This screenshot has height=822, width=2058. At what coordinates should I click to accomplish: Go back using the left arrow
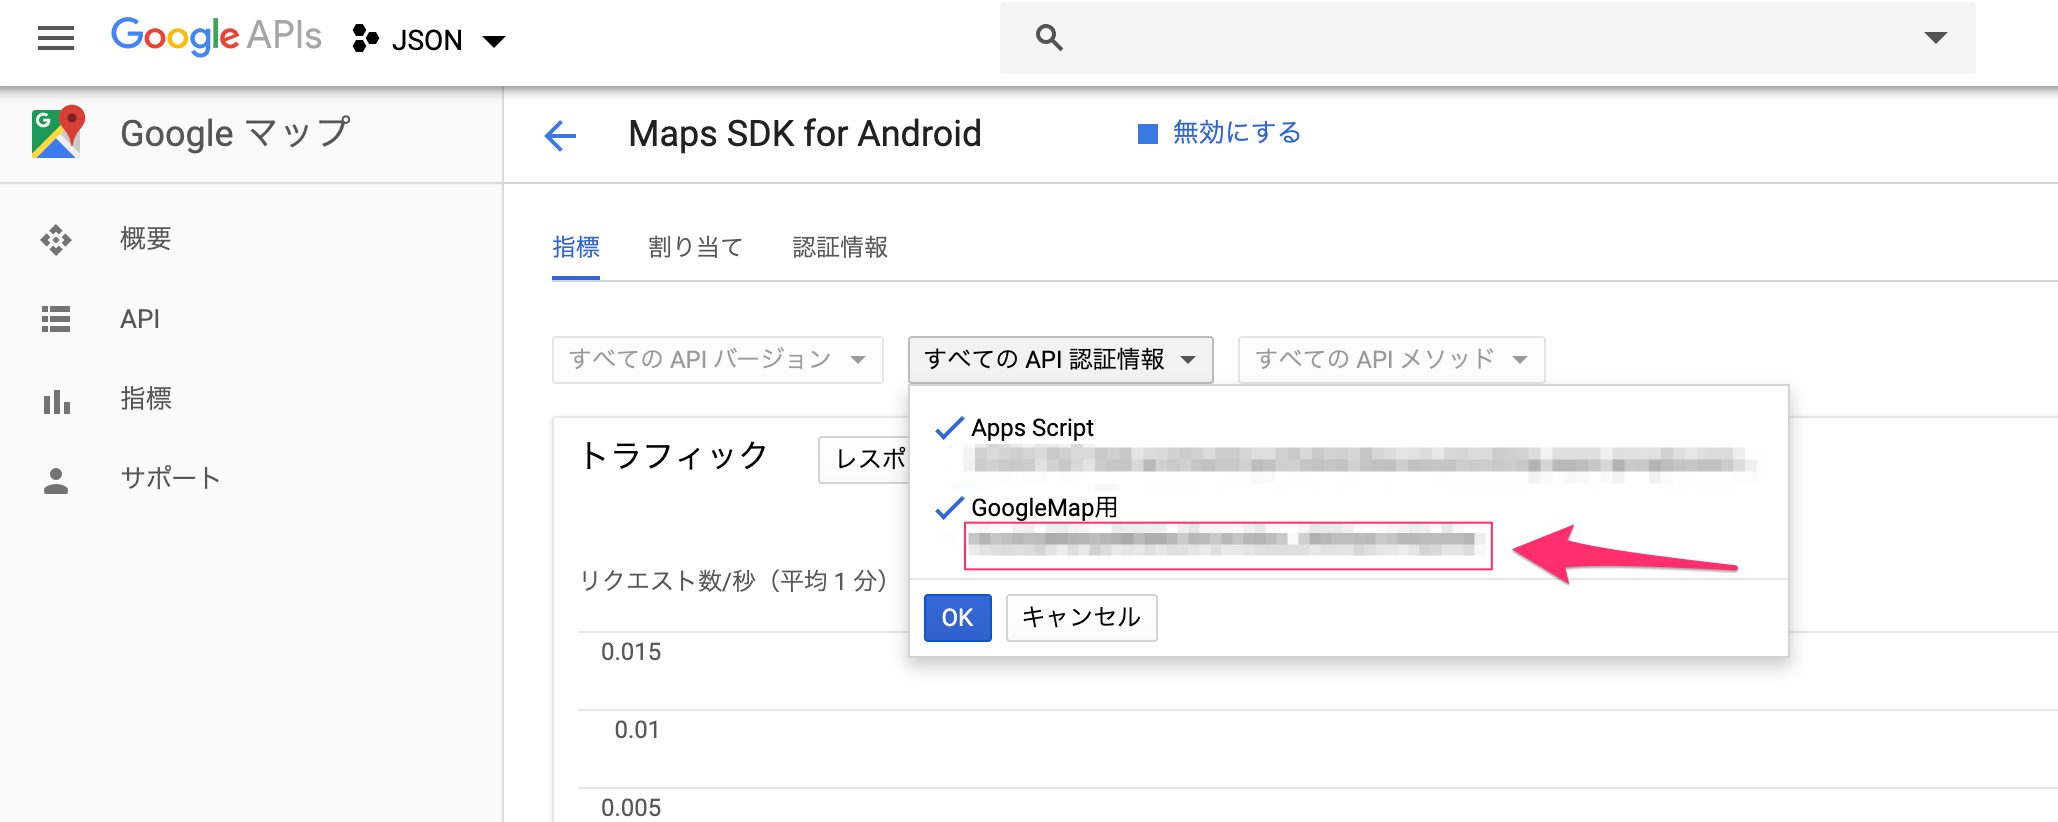point(561,135)
